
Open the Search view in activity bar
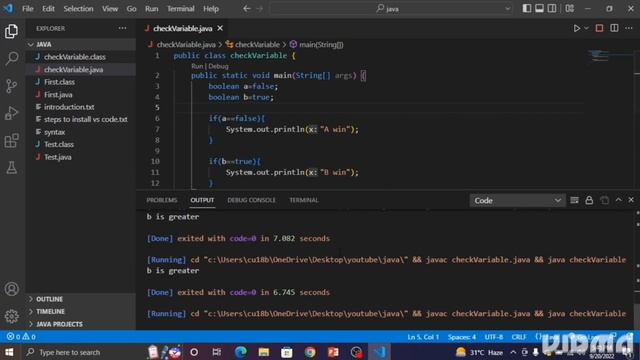click(x=11, y=58)
